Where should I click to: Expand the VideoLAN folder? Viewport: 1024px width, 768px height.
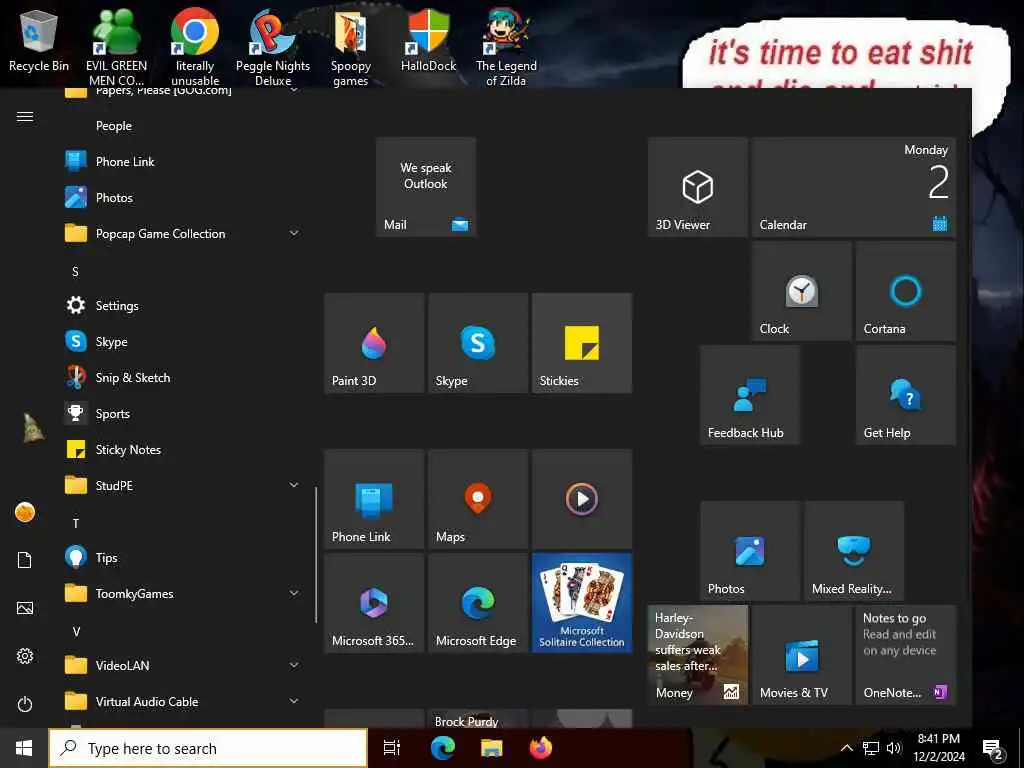[183, 665]
